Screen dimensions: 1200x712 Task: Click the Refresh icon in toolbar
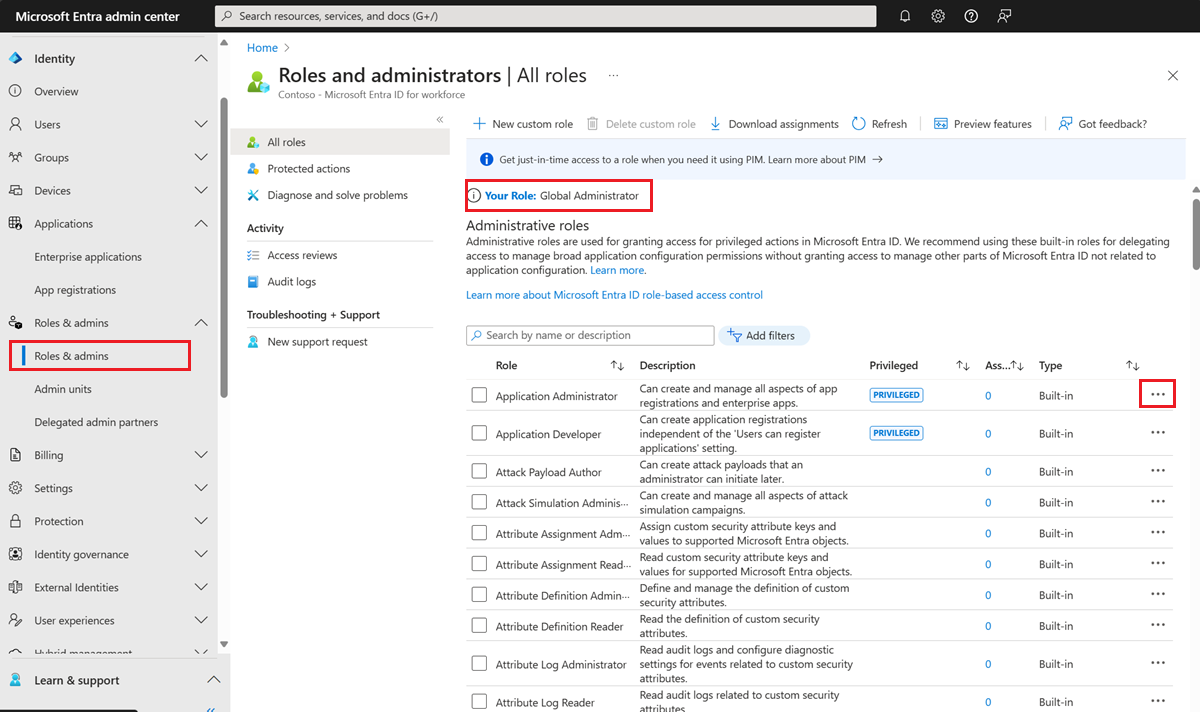pos(859,124)
